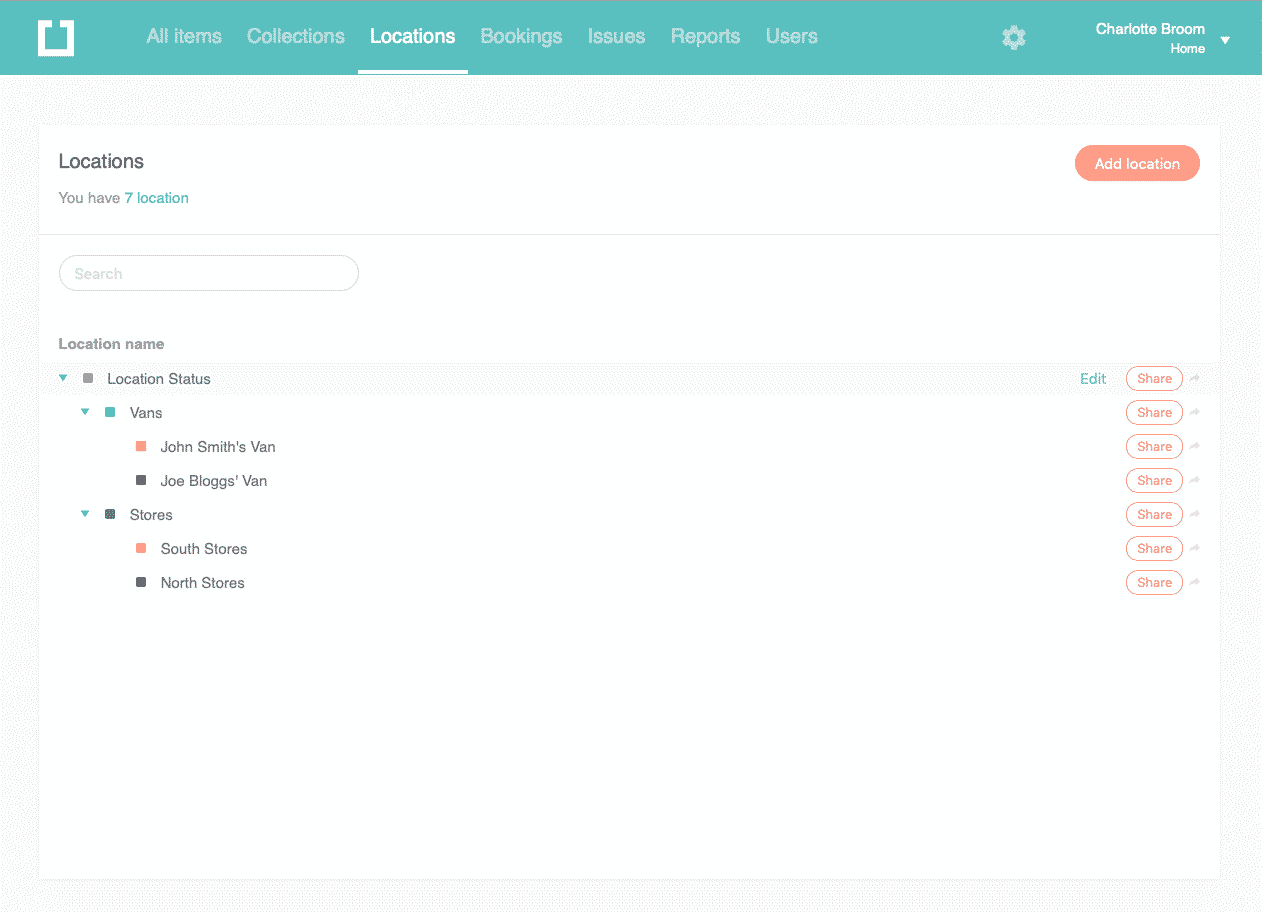Click the arrow icon on Joe Bloggs' Van row
Image resolution: width=1262 pixels, height=912 pixels.
[x=1195, y=481]
